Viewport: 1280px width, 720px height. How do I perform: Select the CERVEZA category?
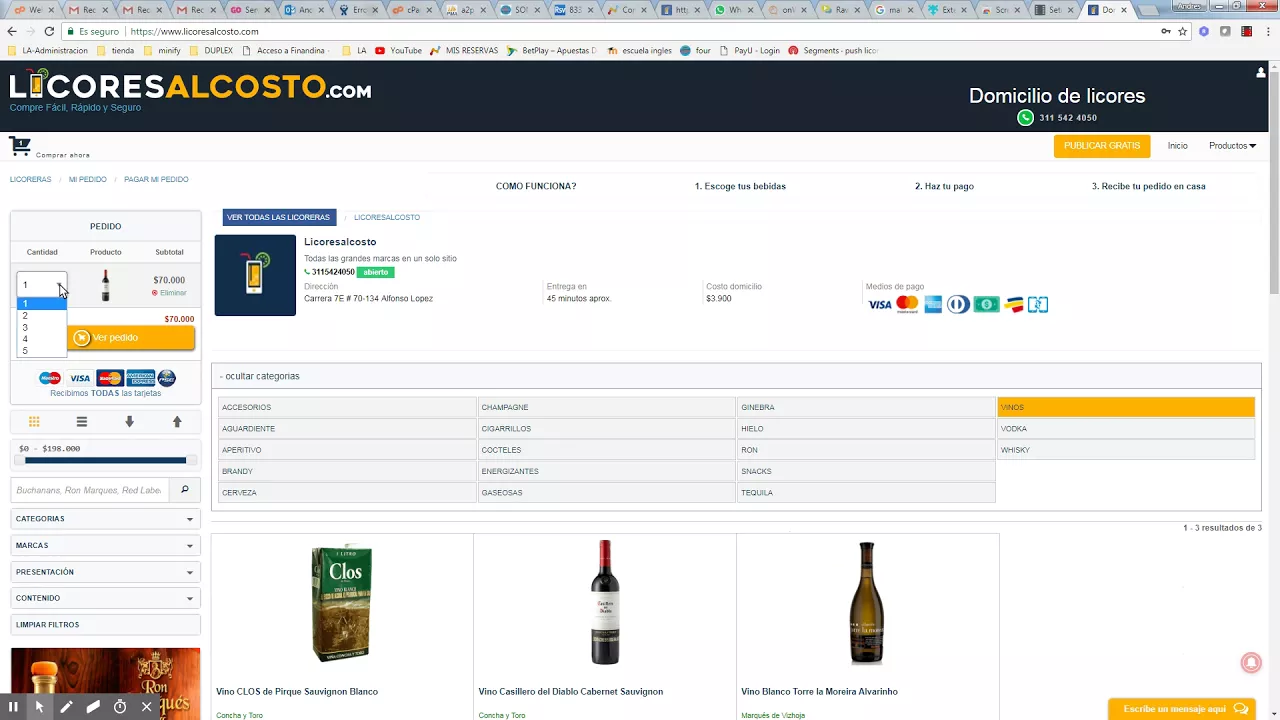(347, 493)
